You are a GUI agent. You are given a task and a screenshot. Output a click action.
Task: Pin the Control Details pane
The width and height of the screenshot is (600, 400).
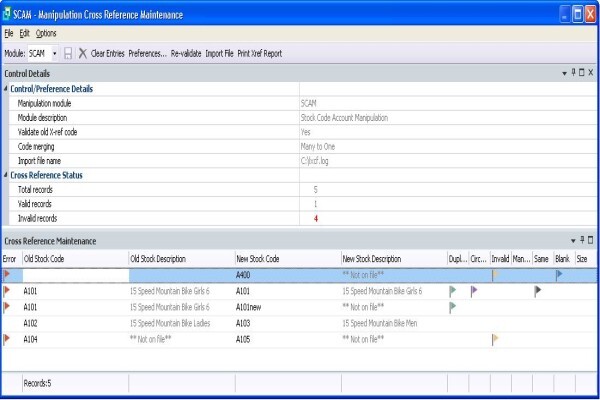tap(573, 72)
